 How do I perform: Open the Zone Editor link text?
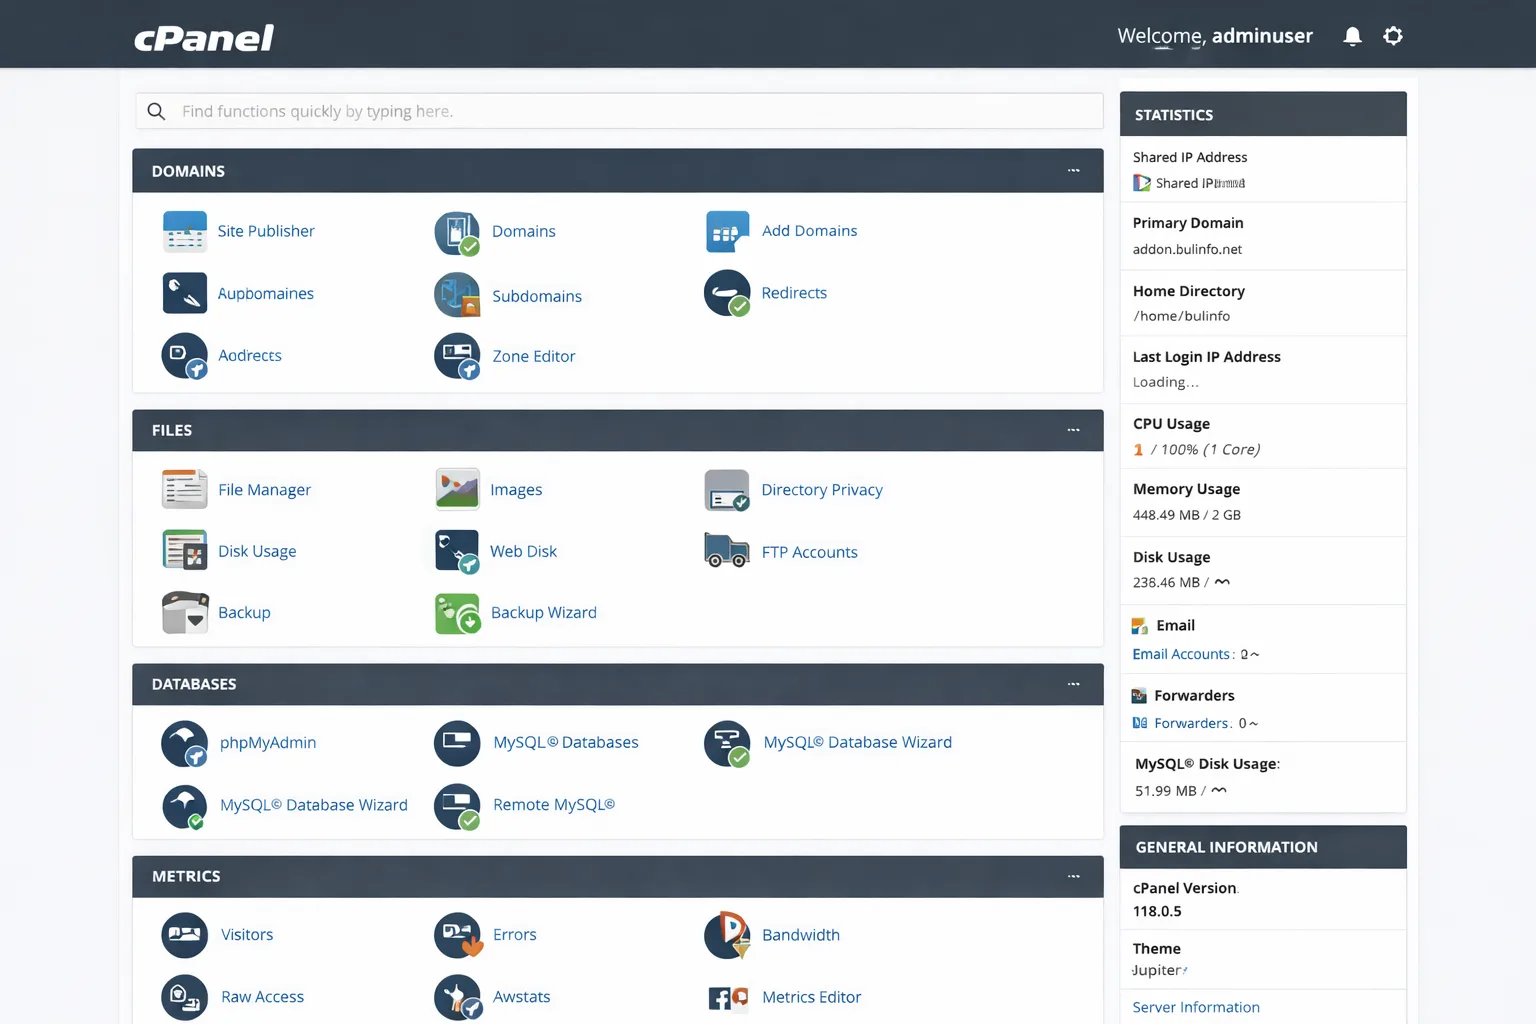(533, 356)
